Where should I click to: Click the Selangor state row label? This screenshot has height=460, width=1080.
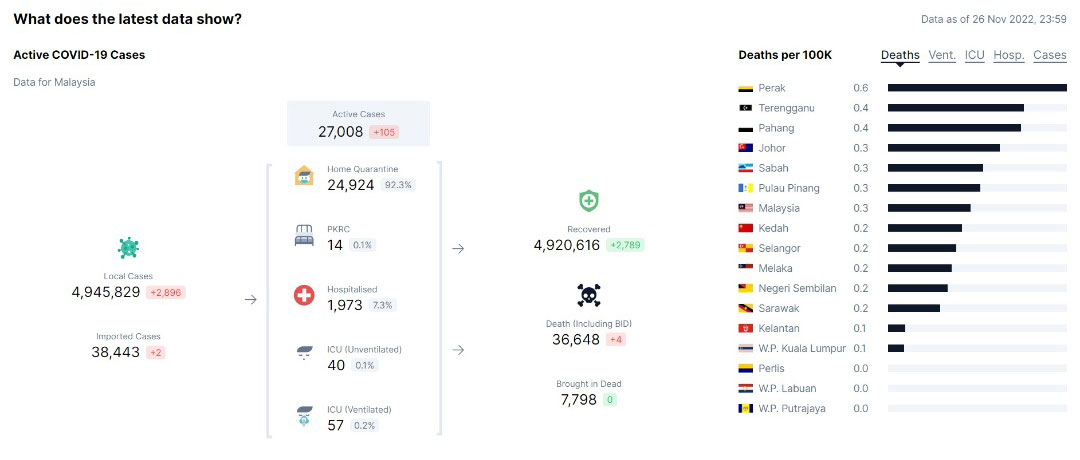click(x=779, y=248)
